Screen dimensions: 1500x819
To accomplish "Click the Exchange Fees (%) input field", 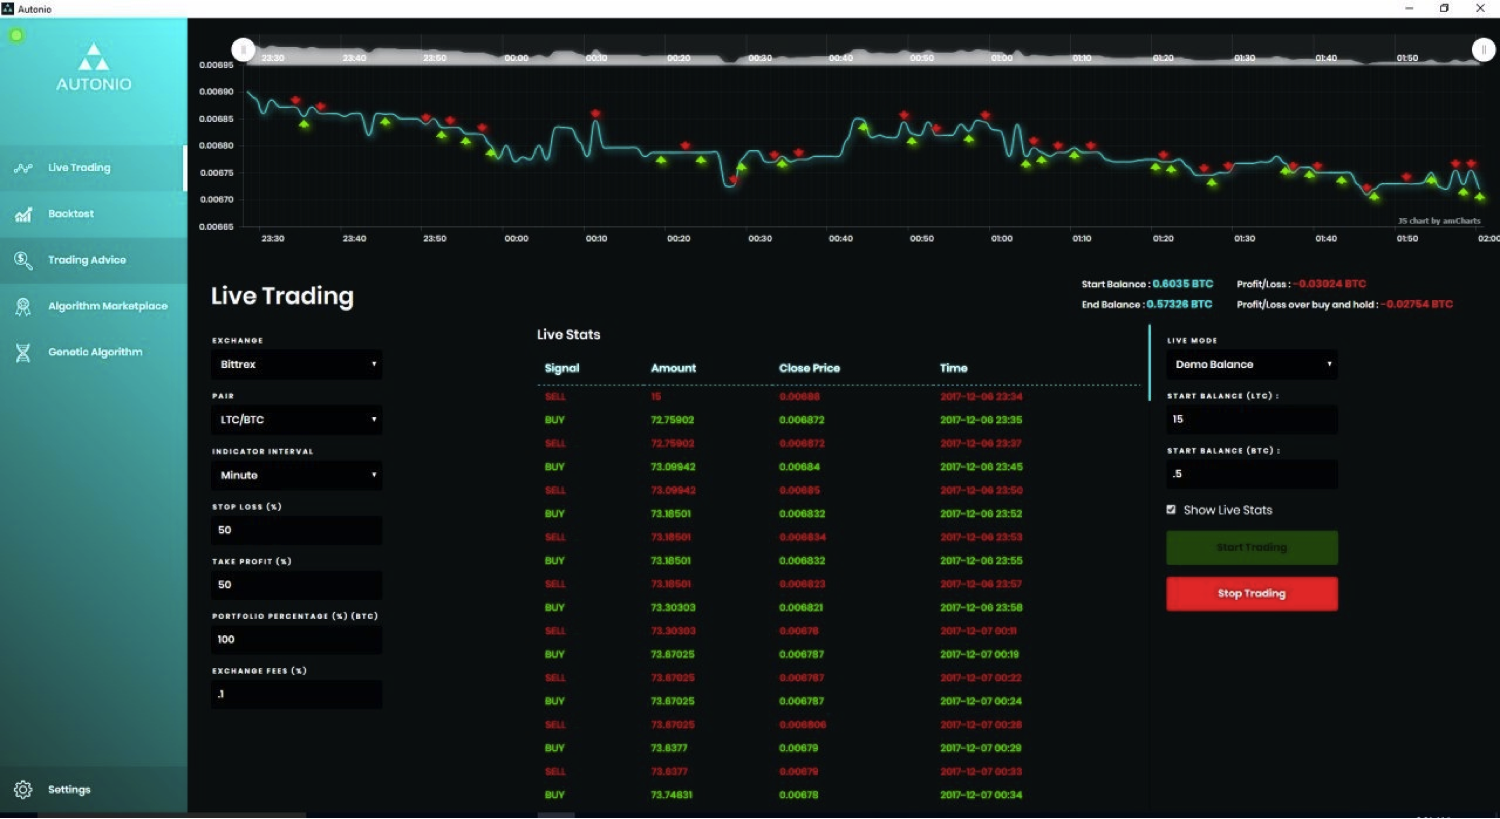I will 296,694.
